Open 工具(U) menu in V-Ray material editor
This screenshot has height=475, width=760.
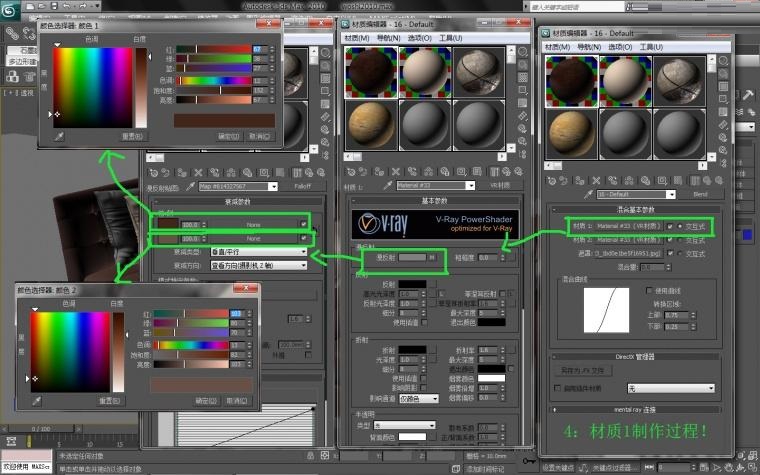[451, 38]
